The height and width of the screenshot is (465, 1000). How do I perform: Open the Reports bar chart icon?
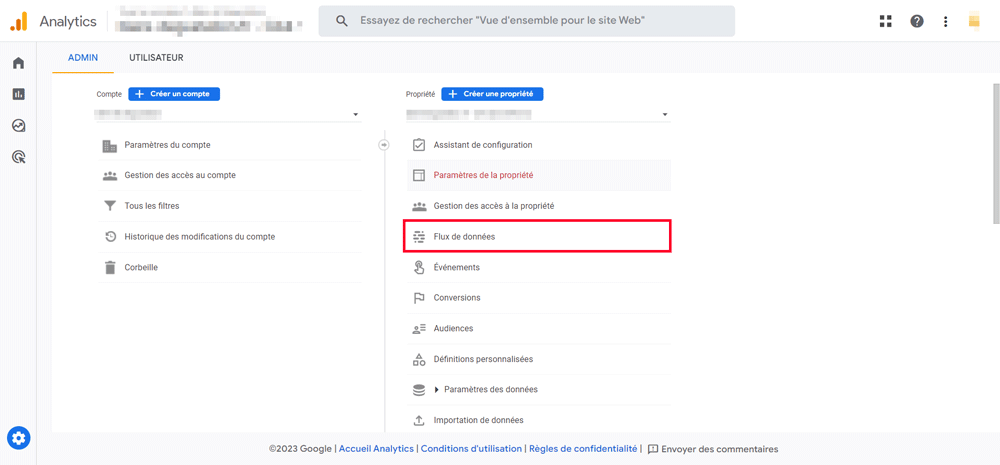click(18, 94)
